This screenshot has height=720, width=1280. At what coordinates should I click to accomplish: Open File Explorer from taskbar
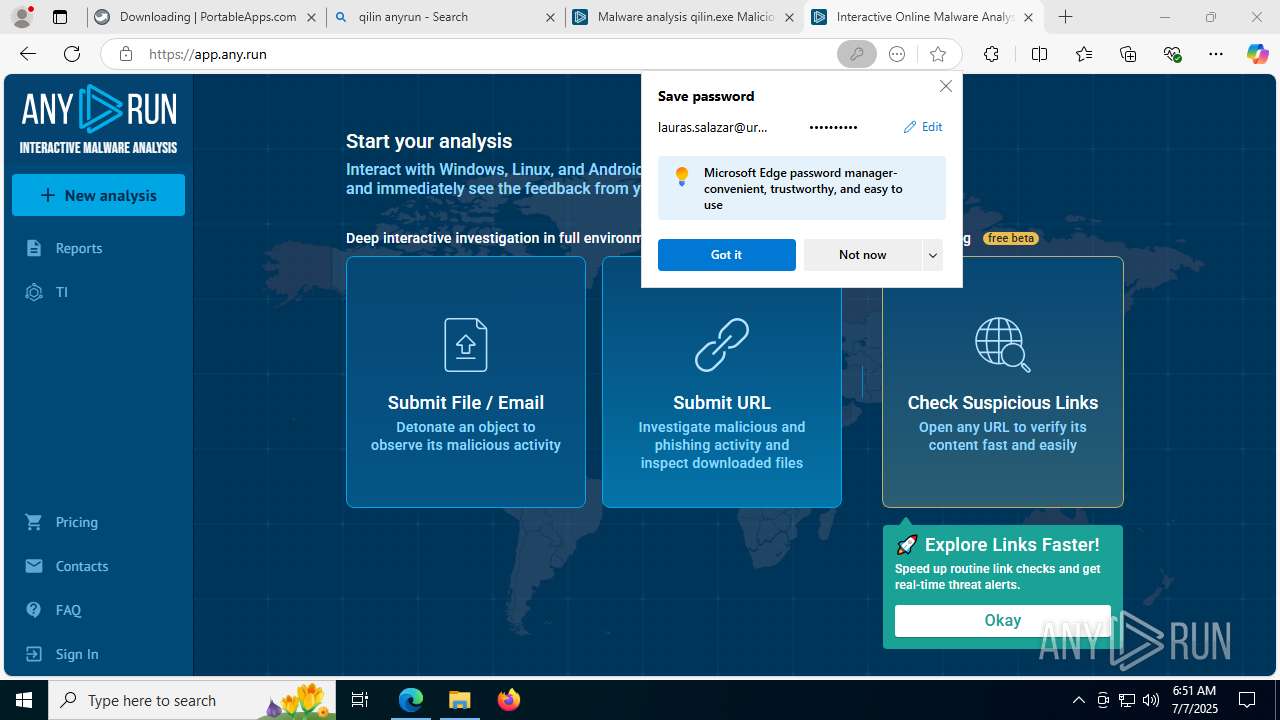click(x=459, y=700)
